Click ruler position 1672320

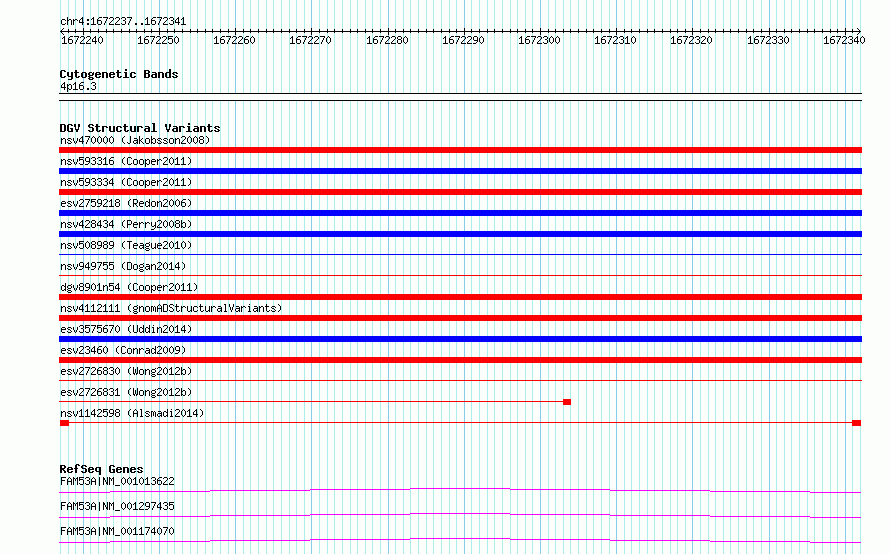(x=691, y=40)
